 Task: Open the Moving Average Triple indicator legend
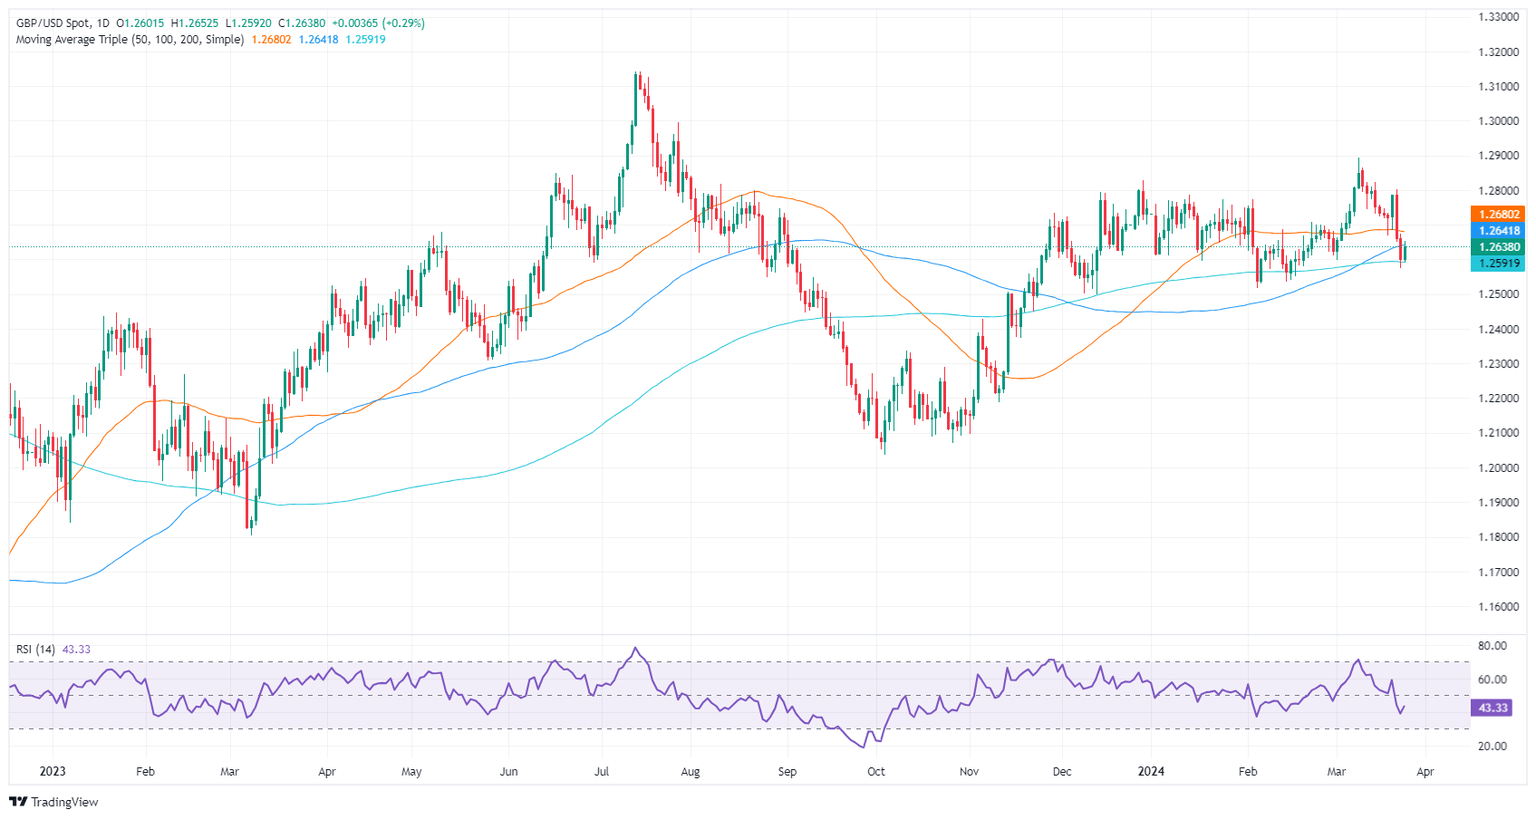(x=130, y=39)
